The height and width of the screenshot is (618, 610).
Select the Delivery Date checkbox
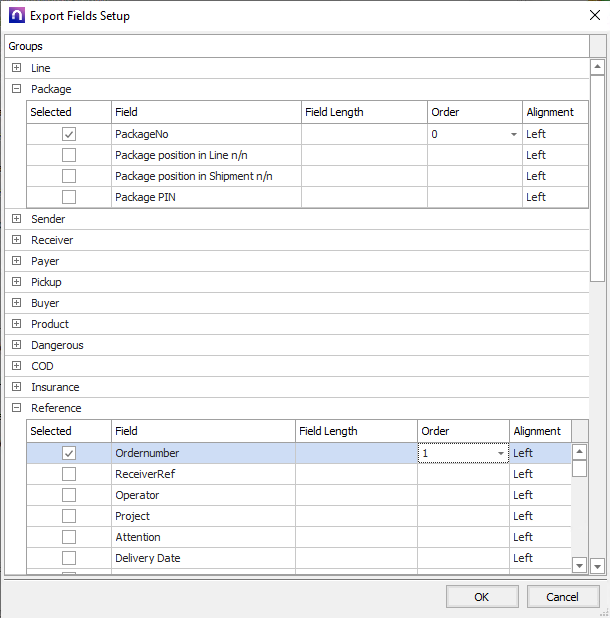(69, 558)
